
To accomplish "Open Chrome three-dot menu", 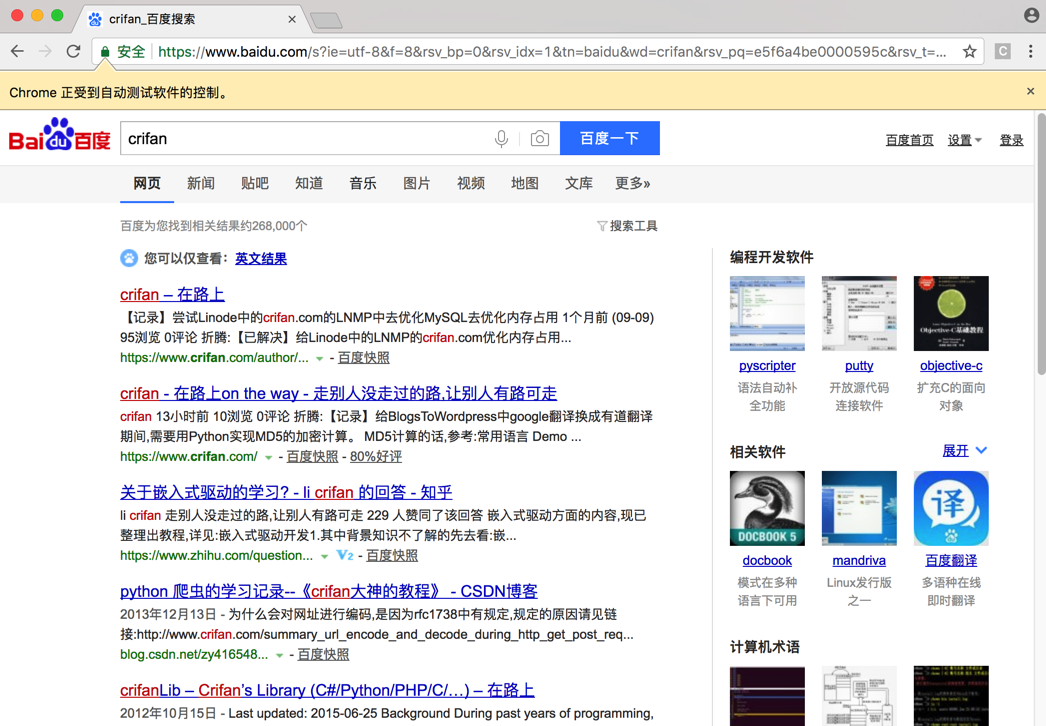I will coord(1031,51).
